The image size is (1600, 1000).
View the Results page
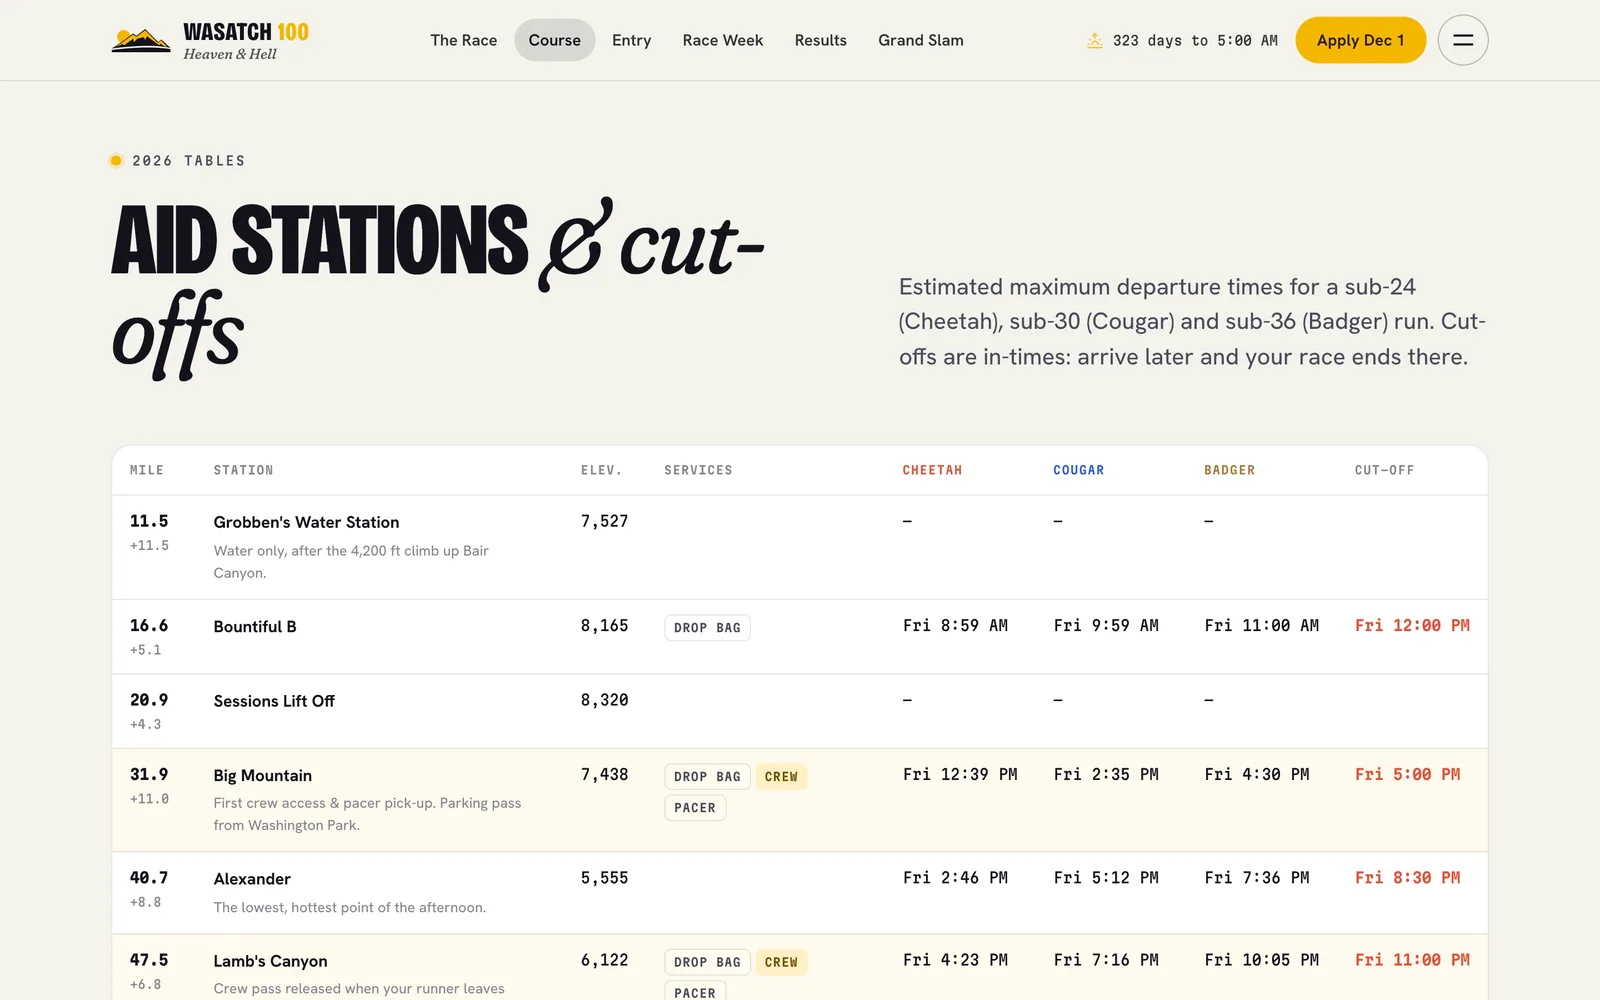tap(820, 40)
